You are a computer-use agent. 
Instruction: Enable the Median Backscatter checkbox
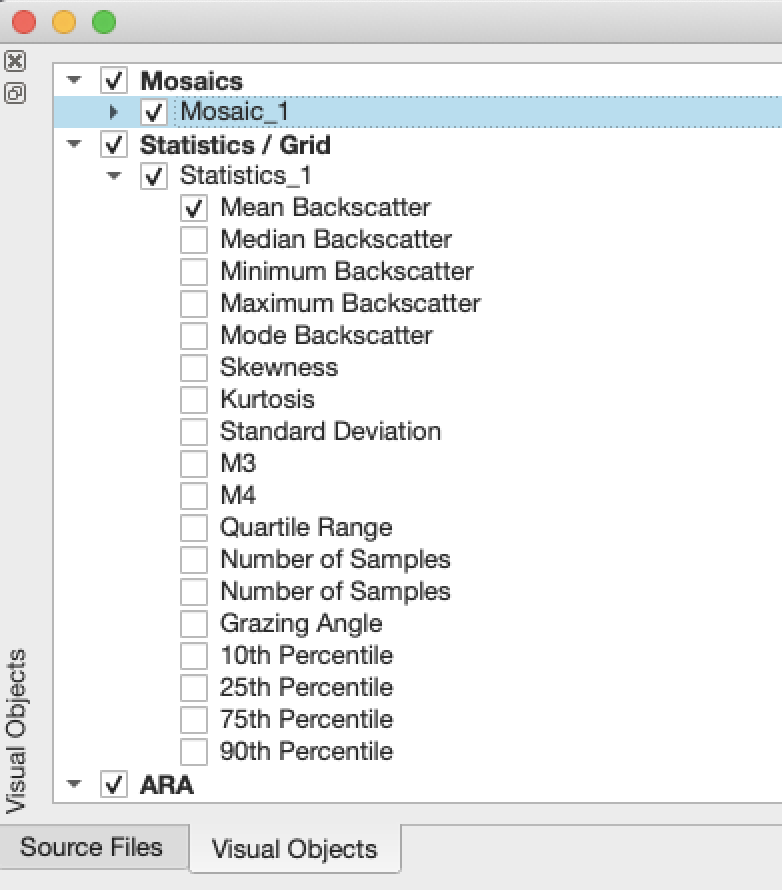click(194, 240)
